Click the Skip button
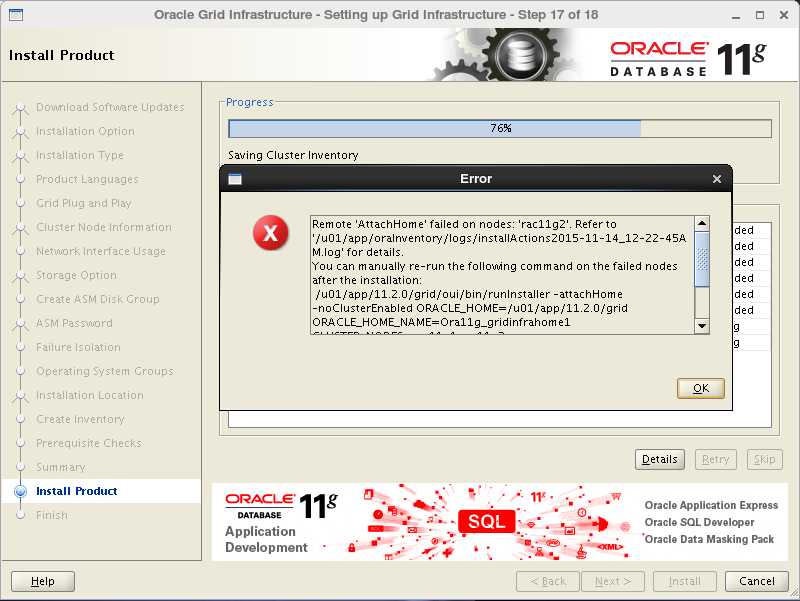 tap(764, 459)
